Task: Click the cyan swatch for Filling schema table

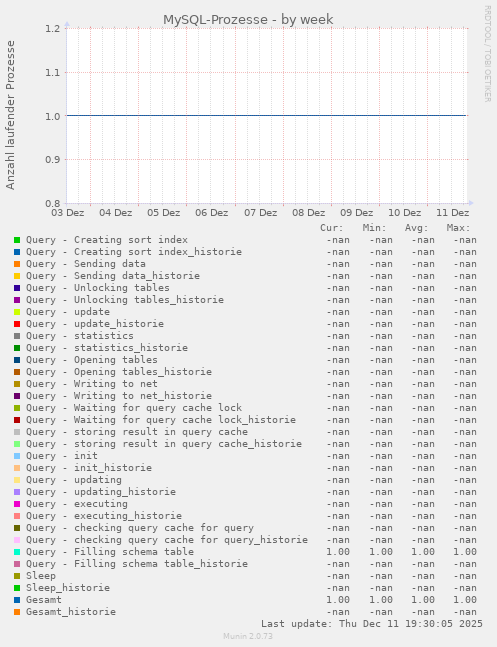Action: [x=17, y=552]
